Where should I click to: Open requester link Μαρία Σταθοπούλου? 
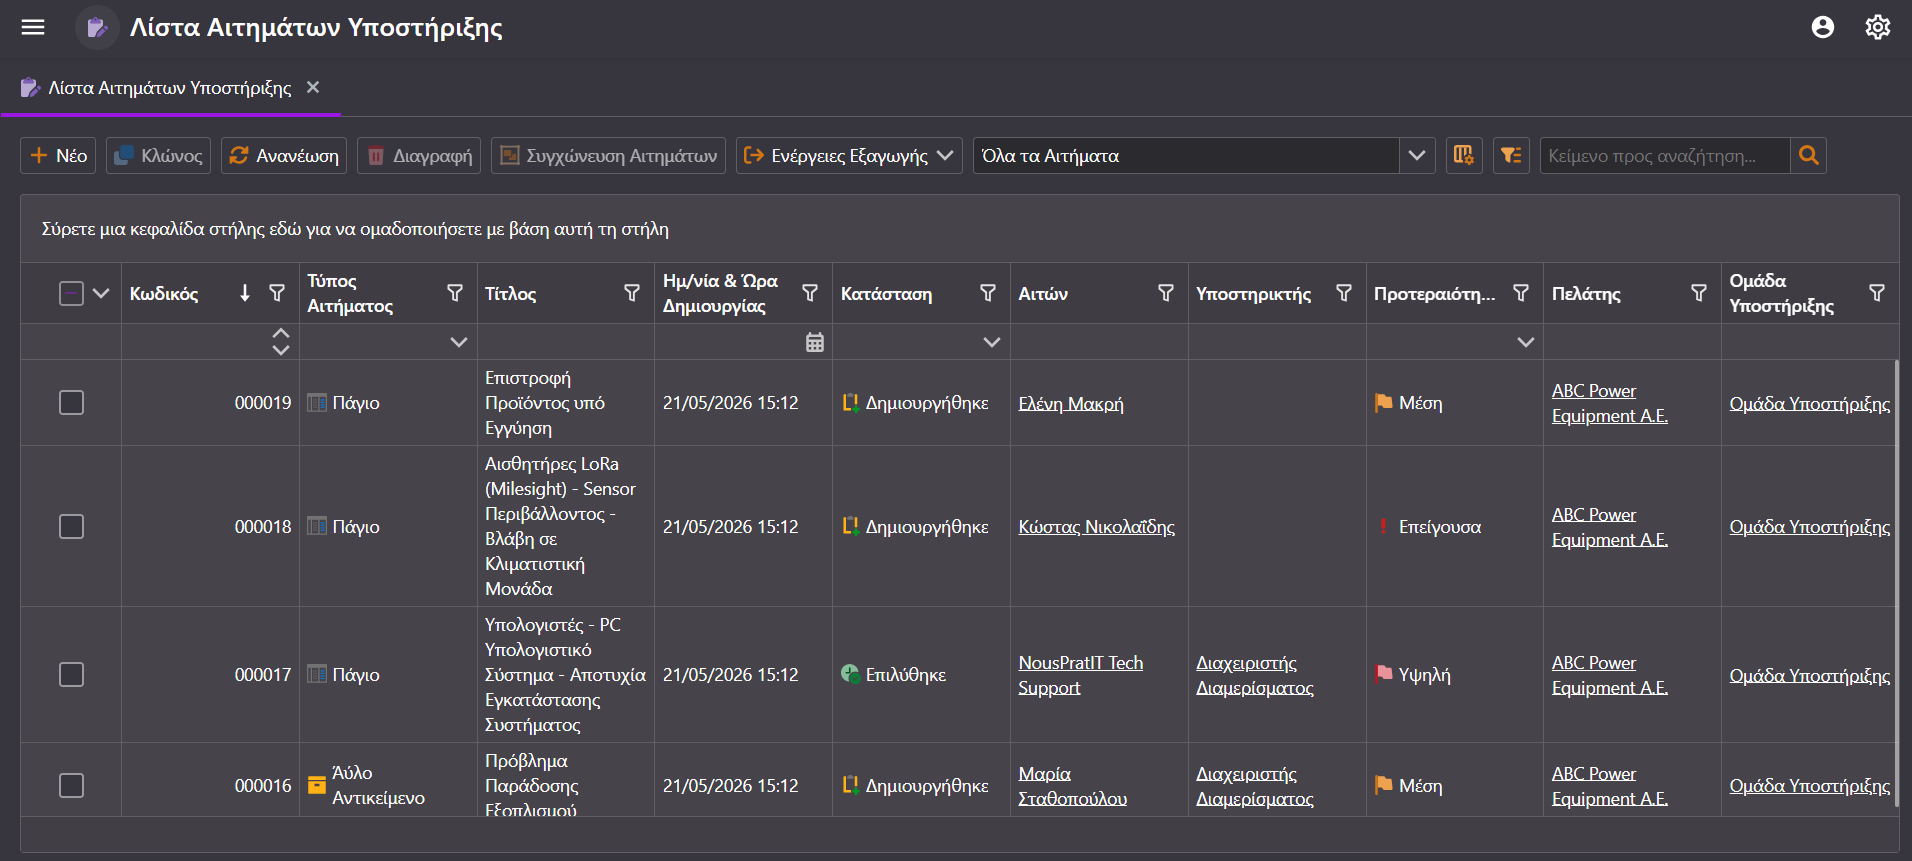point(1072,786)
